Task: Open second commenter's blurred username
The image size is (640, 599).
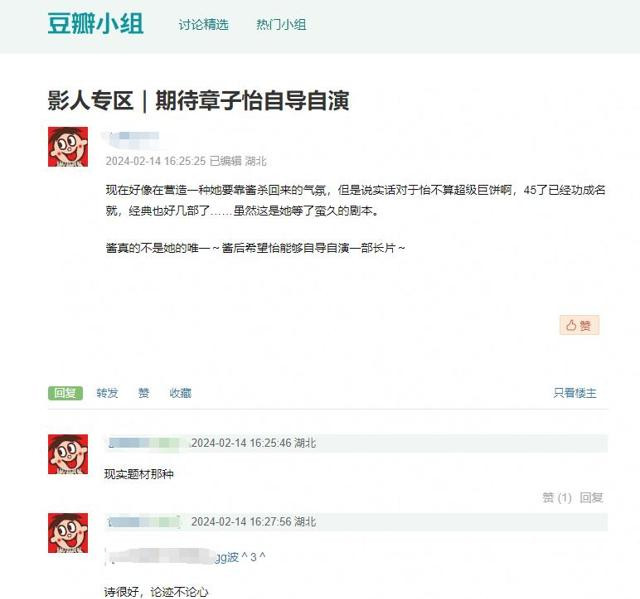Action: point(145,522)
